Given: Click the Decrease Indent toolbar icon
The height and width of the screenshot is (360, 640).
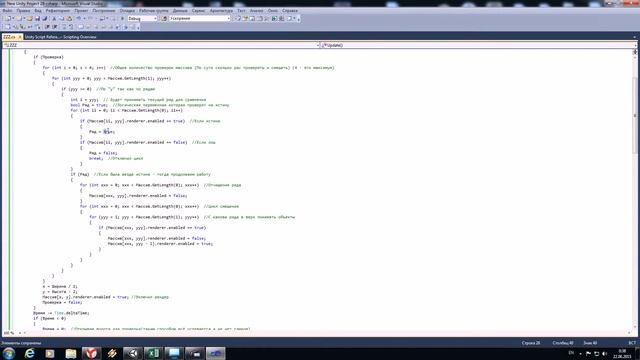Looking at the screenshot, I should 47,27.
